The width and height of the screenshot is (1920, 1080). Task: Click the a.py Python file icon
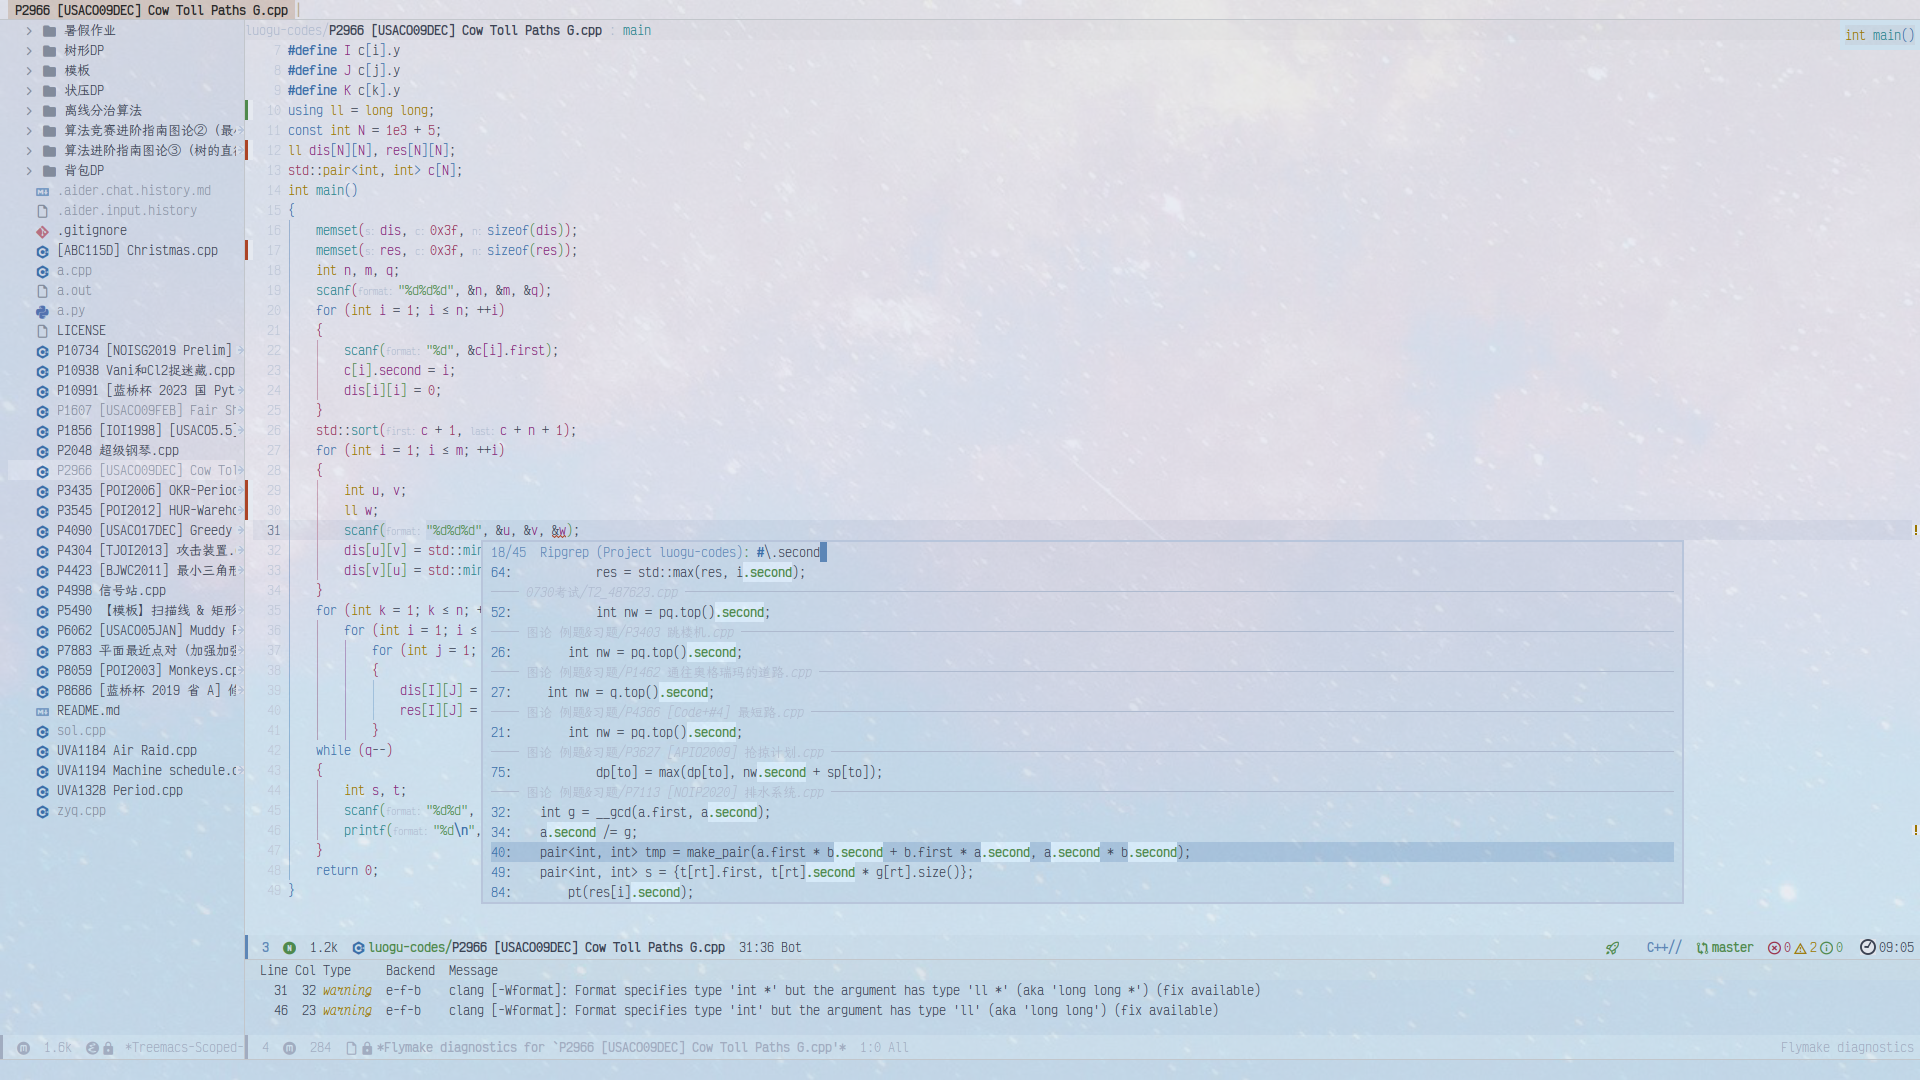pyautogui.click(x=42, y=311)
